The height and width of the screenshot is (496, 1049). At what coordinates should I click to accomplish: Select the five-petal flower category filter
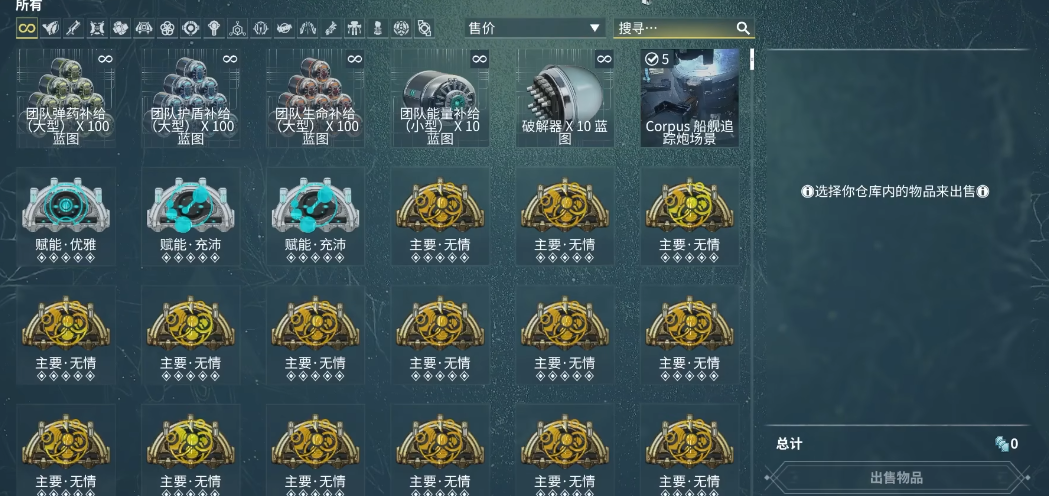tap(167, 28)
